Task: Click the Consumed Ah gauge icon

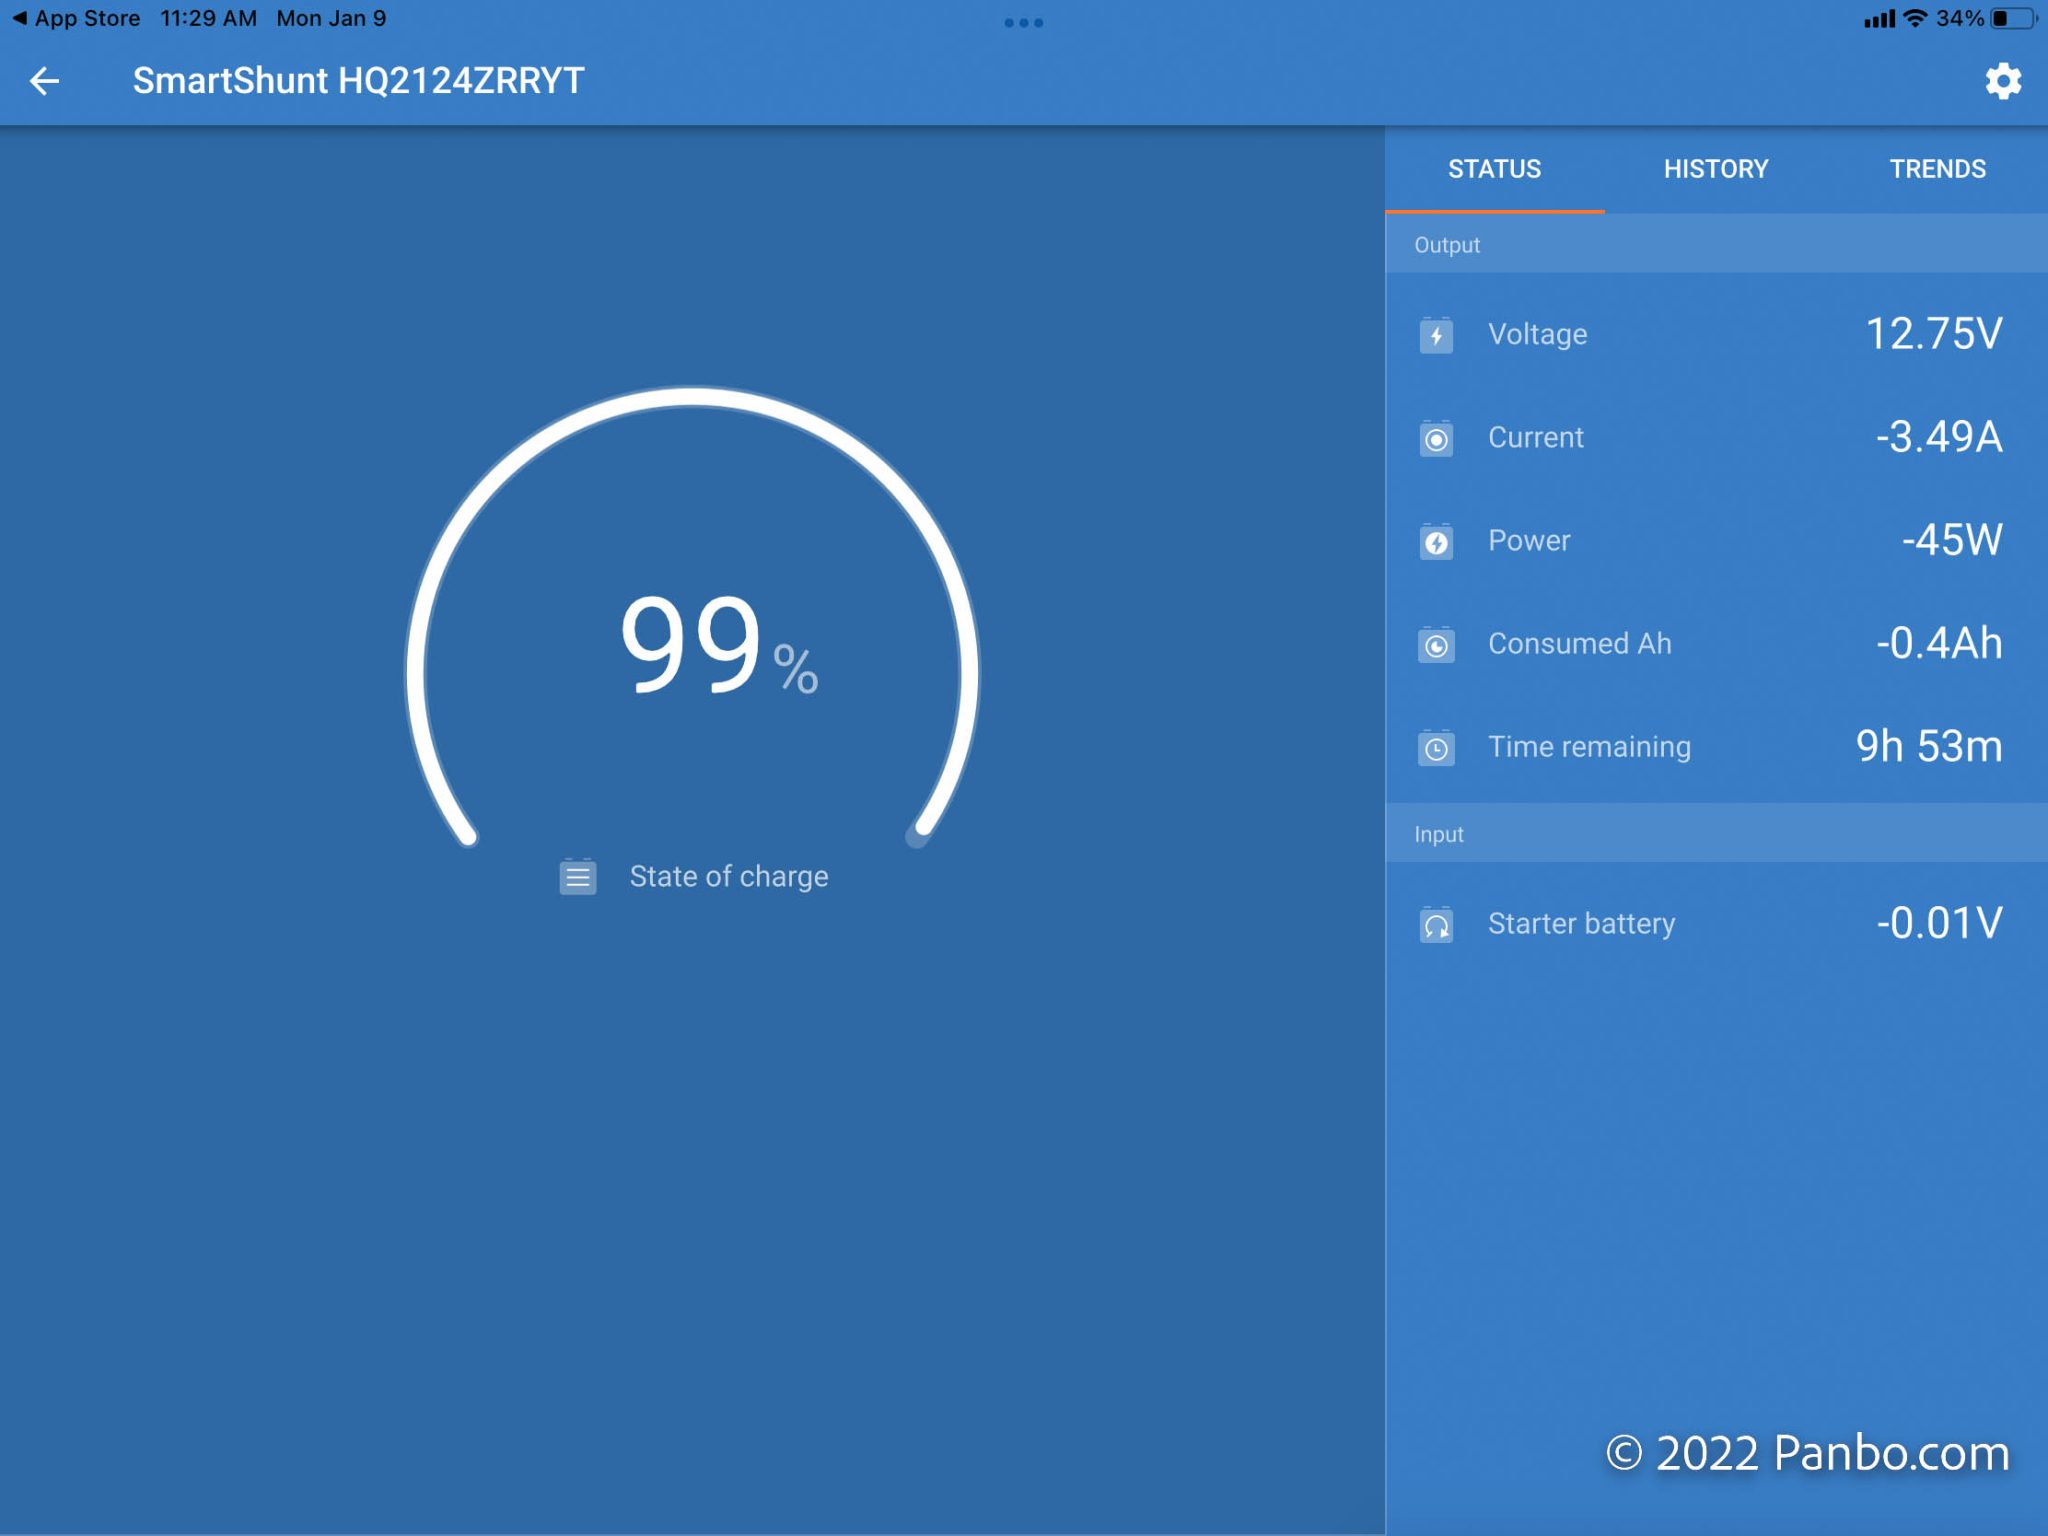Action: (1436, 645)
